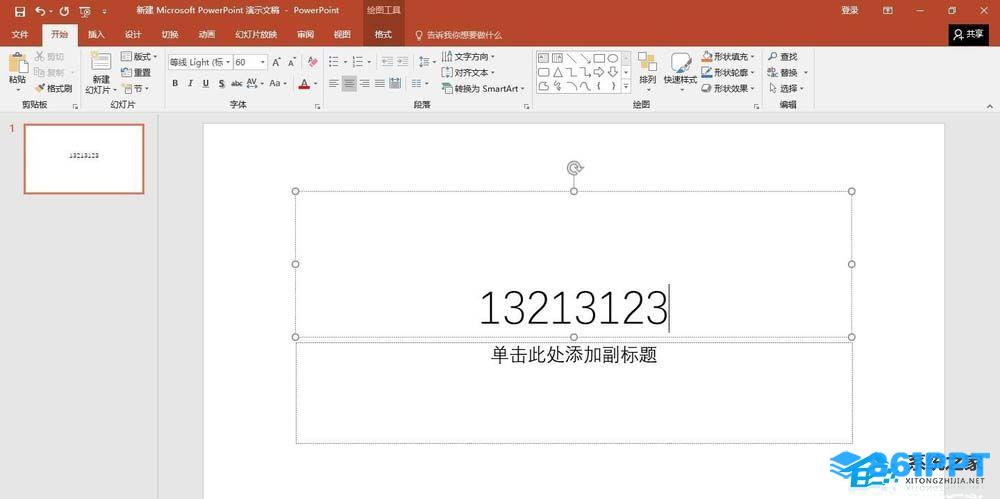This screenshot has height=499, width=1000.
Task: Toggle Italic formatting
Action: click(190, 83)
